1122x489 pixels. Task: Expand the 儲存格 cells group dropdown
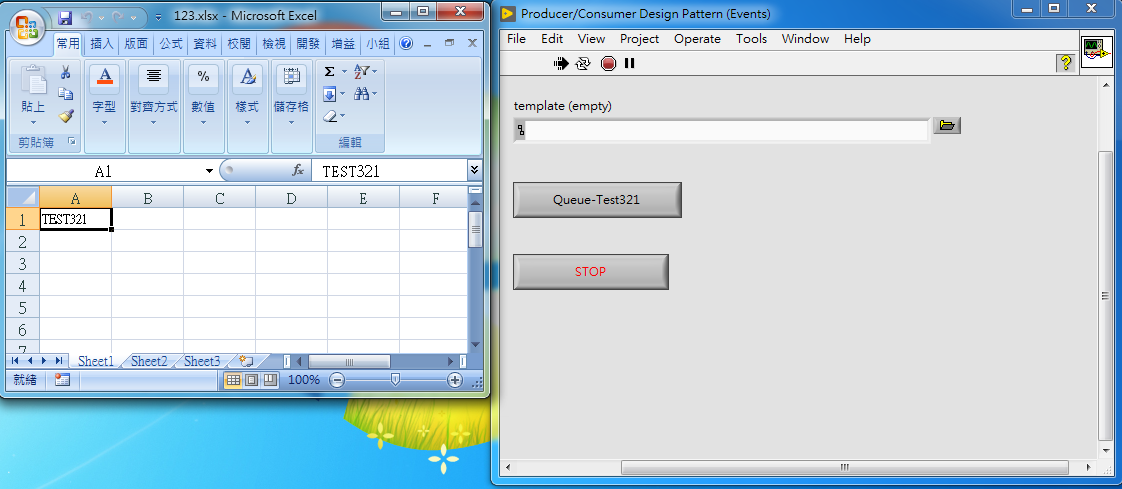(291, 122)
